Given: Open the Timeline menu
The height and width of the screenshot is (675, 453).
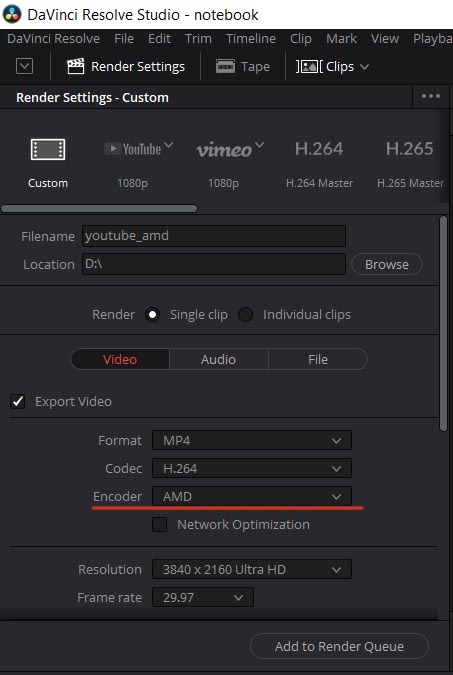Looking at the screenshot, I should (x=251, y=39).
